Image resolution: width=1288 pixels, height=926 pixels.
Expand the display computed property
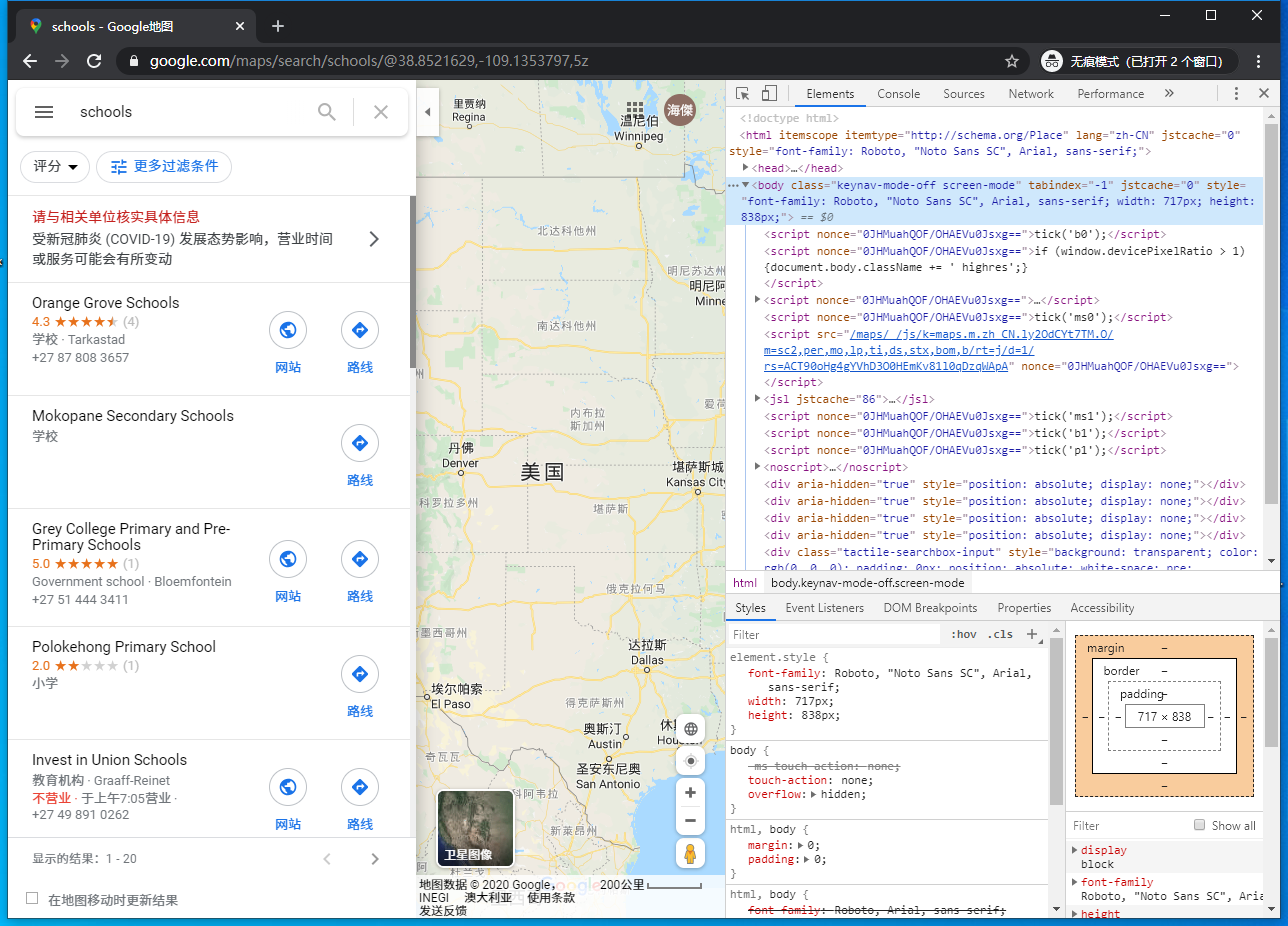tap(1075, 850)
